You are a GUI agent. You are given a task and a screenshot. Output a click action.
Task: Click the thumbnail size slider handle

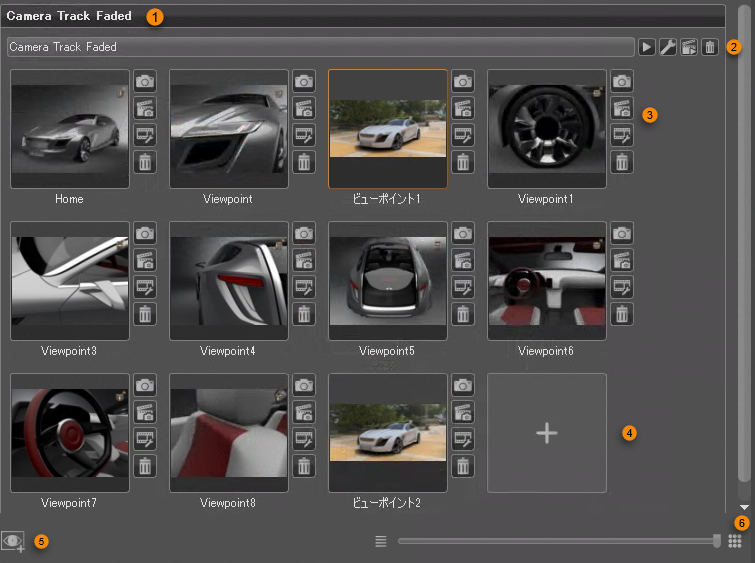(x=717, y=541)
